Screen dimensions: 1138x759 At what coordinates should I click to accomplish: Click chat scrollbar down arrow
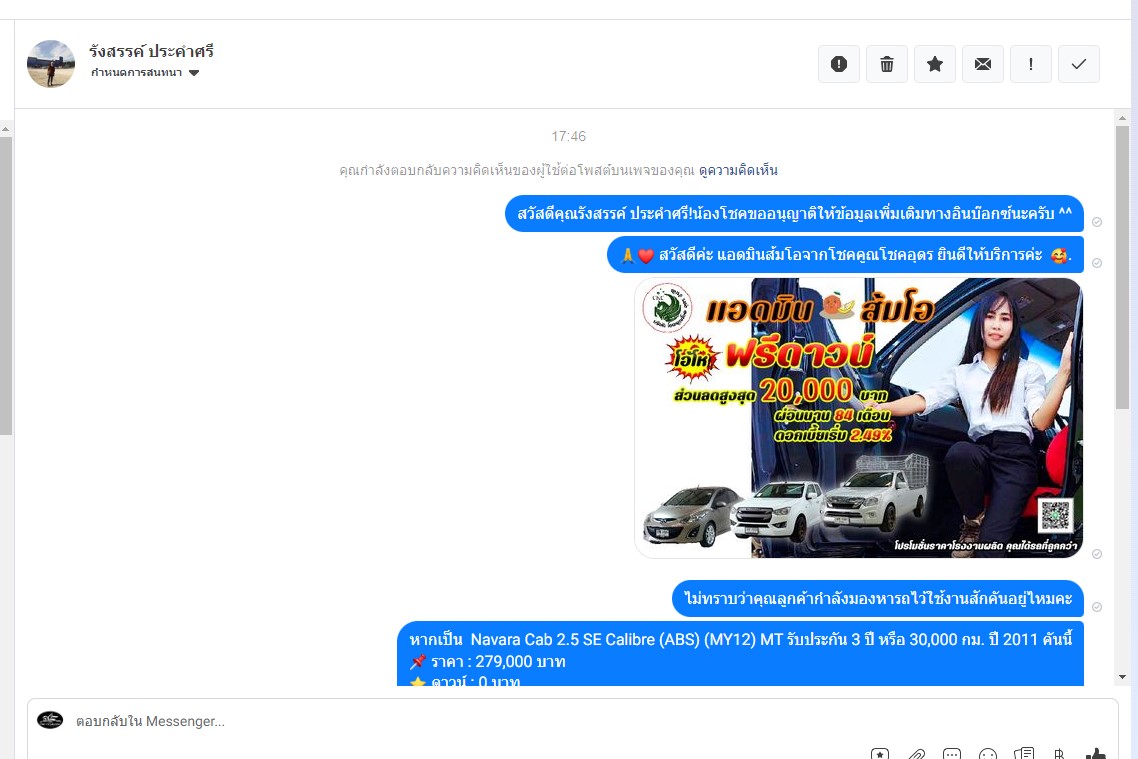pyautogui.click(x=1123, y=677)
